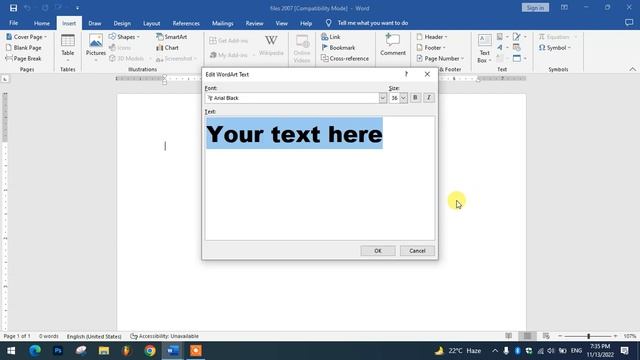Click the zoom slider handle
This screenshot has width=640, height=360.
(x=589, y=336)
